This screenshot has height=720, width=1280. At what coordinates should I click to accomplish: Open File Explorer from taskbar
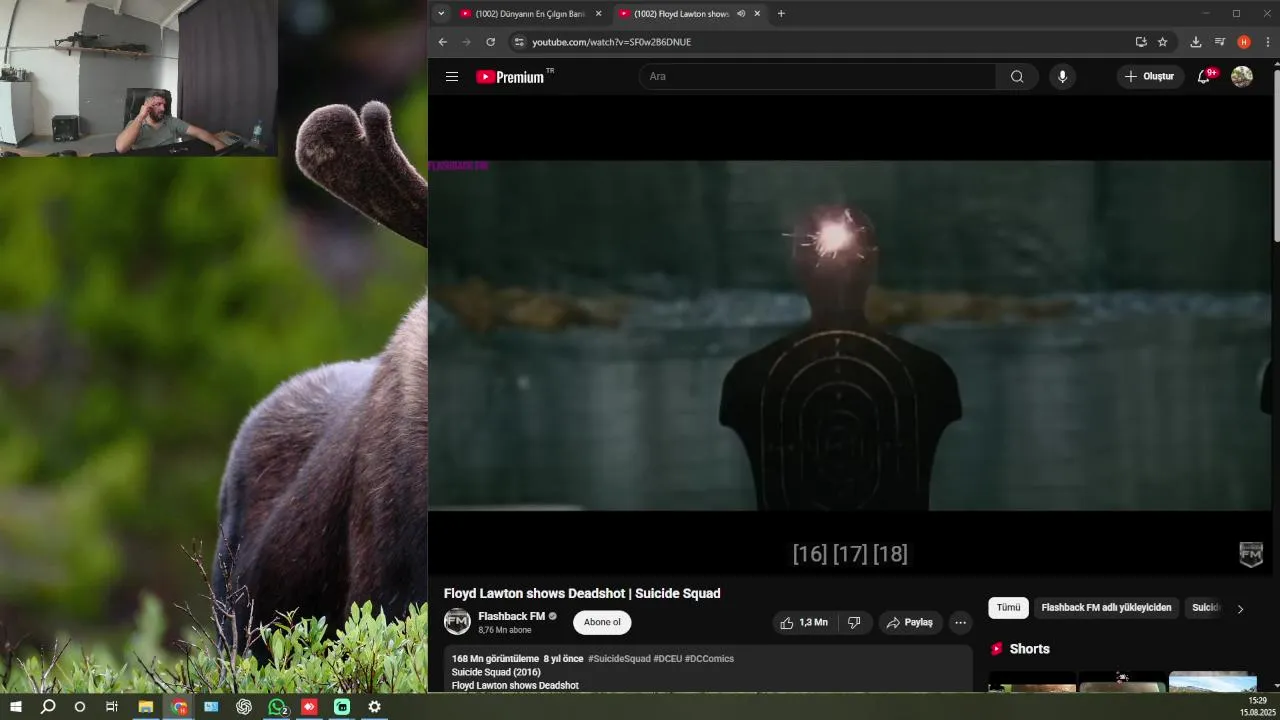click(x=145, y=707)
